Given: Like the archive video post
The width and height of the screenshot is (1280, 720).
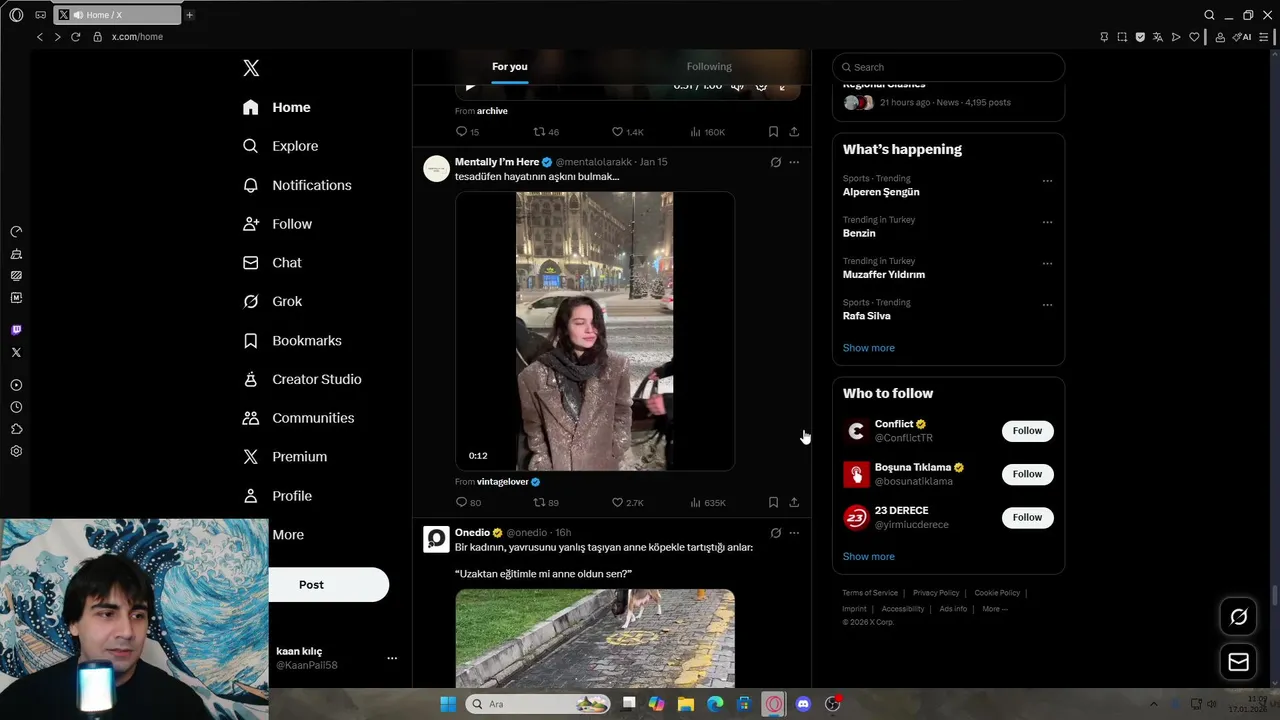Looking at the screenshot, I should pyautogui.click(x=627, y=131).
